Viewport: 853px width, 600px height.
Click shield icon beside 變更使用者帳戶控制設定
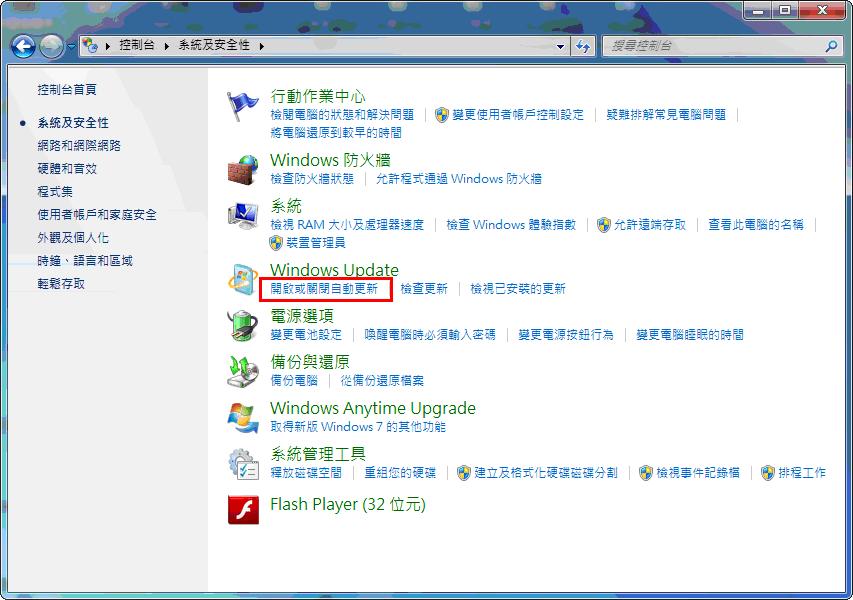(x=441, y=115)
